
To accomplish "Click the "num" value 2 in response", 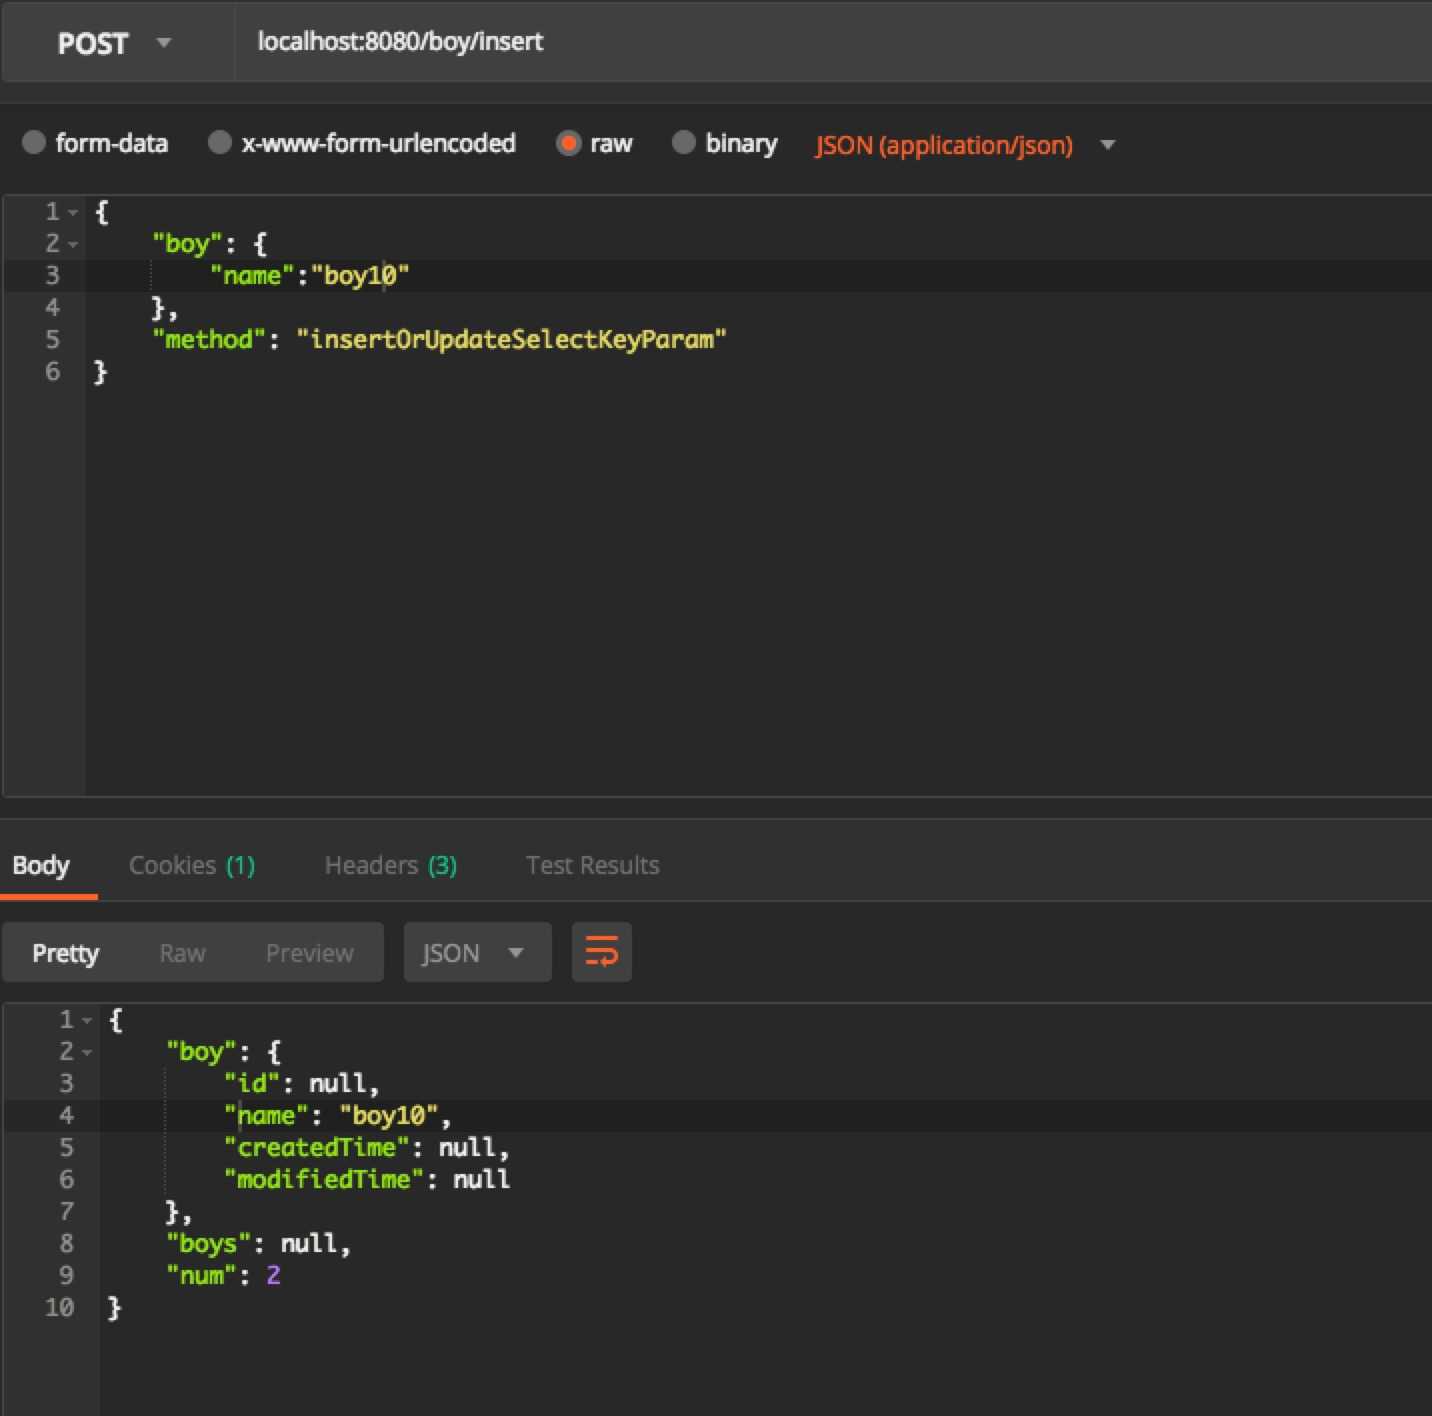I will [273, 1275].
